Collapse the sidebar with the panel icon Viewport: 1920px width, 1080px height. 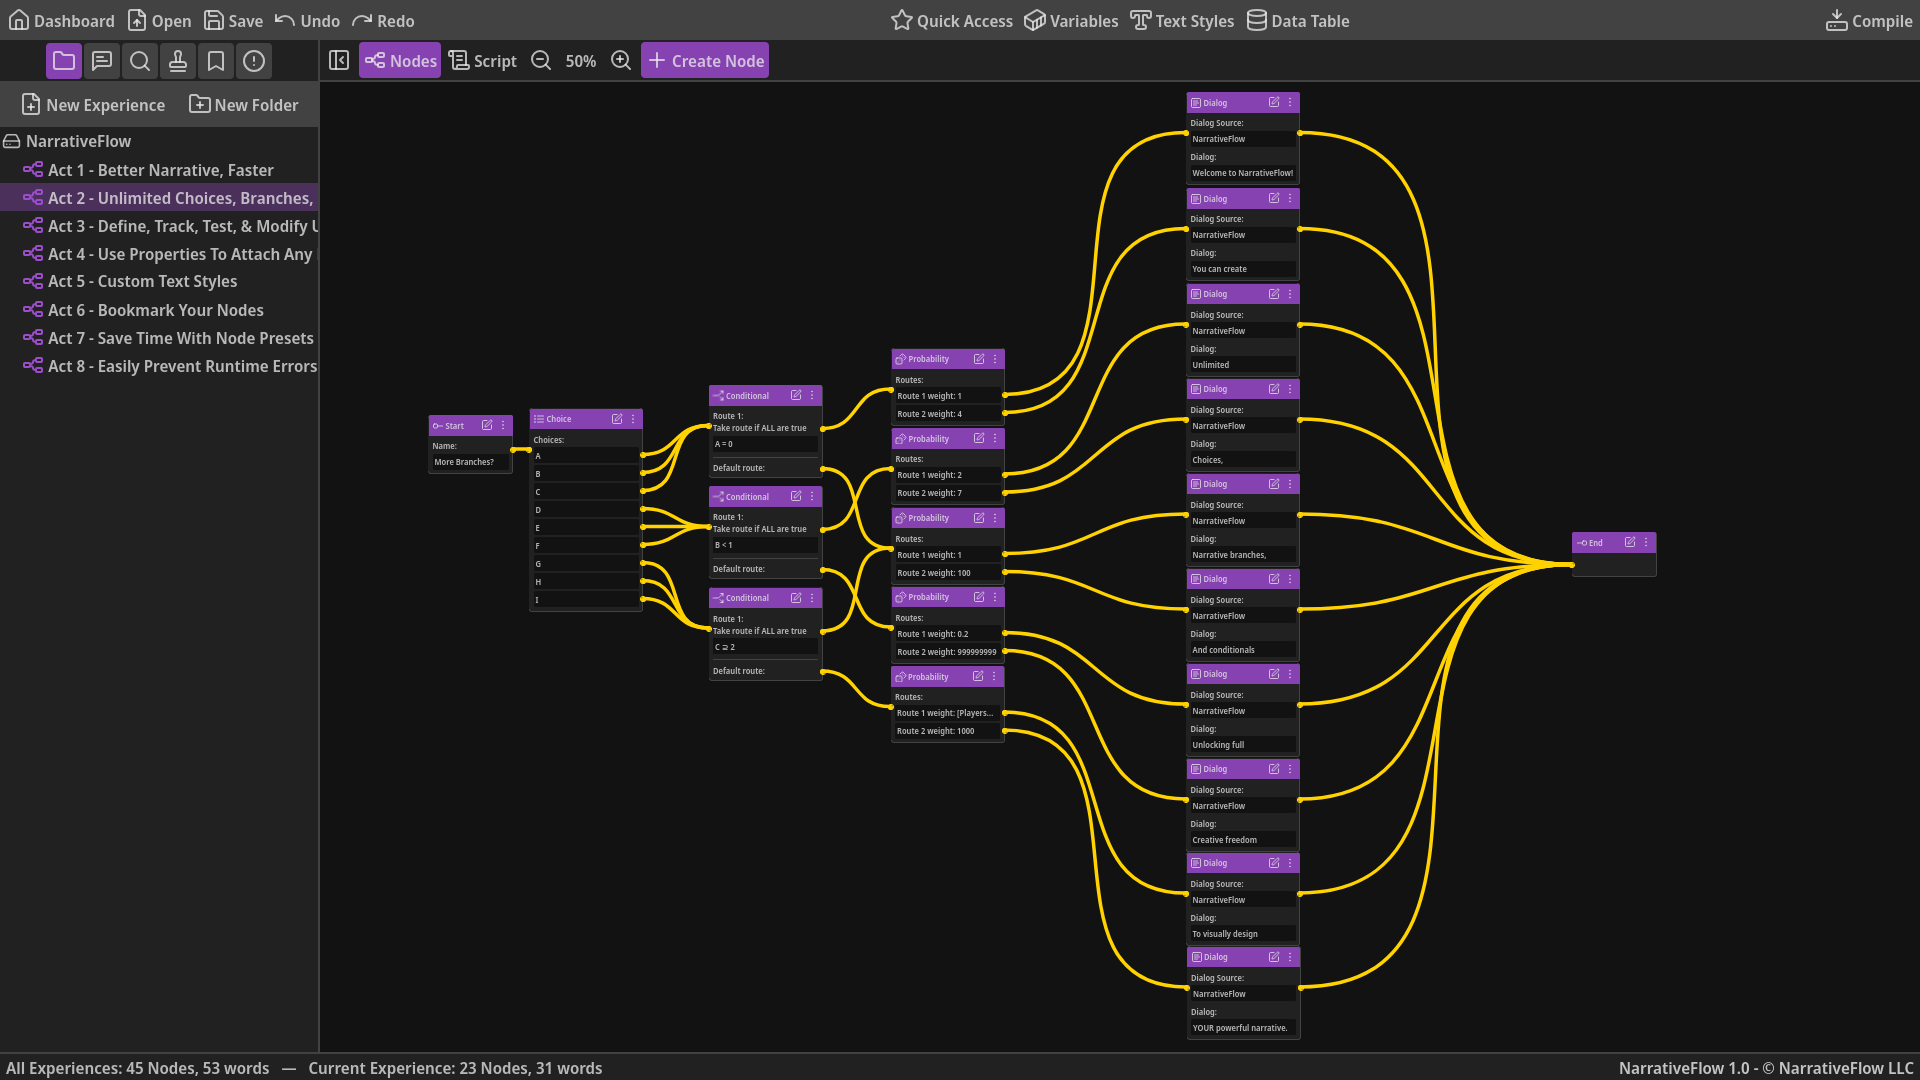339,60
